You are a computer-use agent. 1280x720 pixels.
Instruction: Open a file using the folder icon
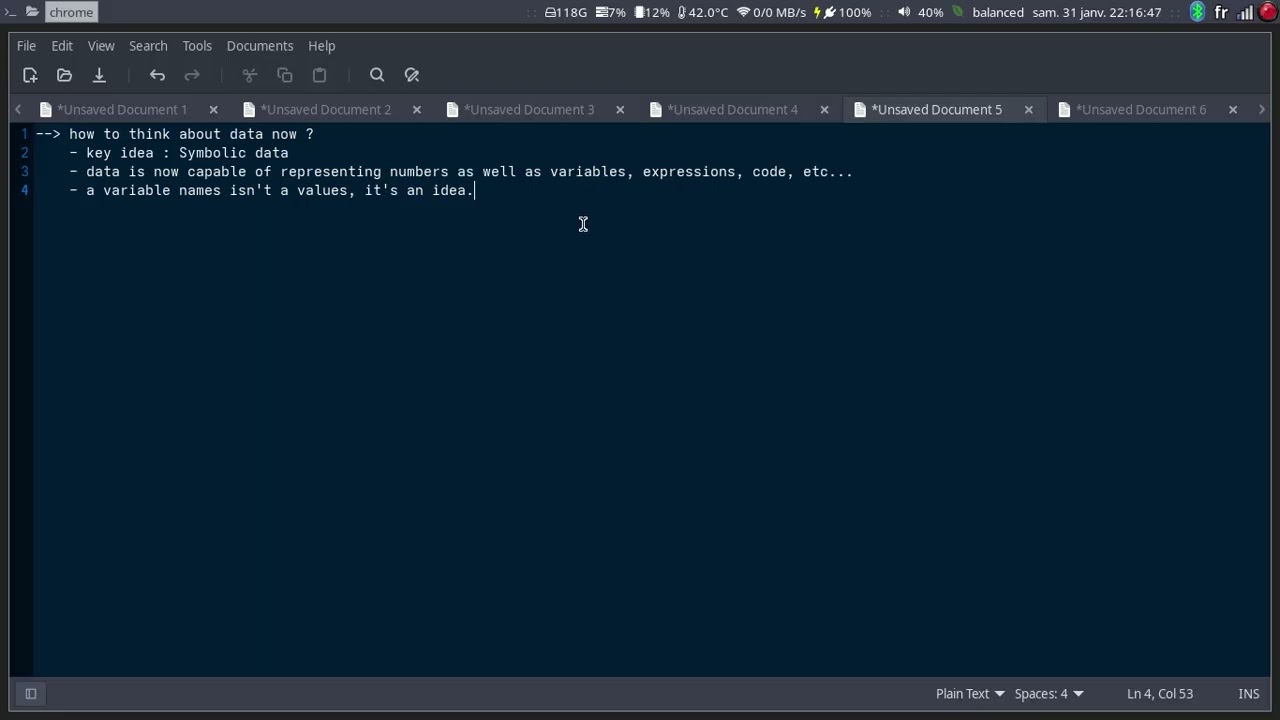click(x=64, y=75)
